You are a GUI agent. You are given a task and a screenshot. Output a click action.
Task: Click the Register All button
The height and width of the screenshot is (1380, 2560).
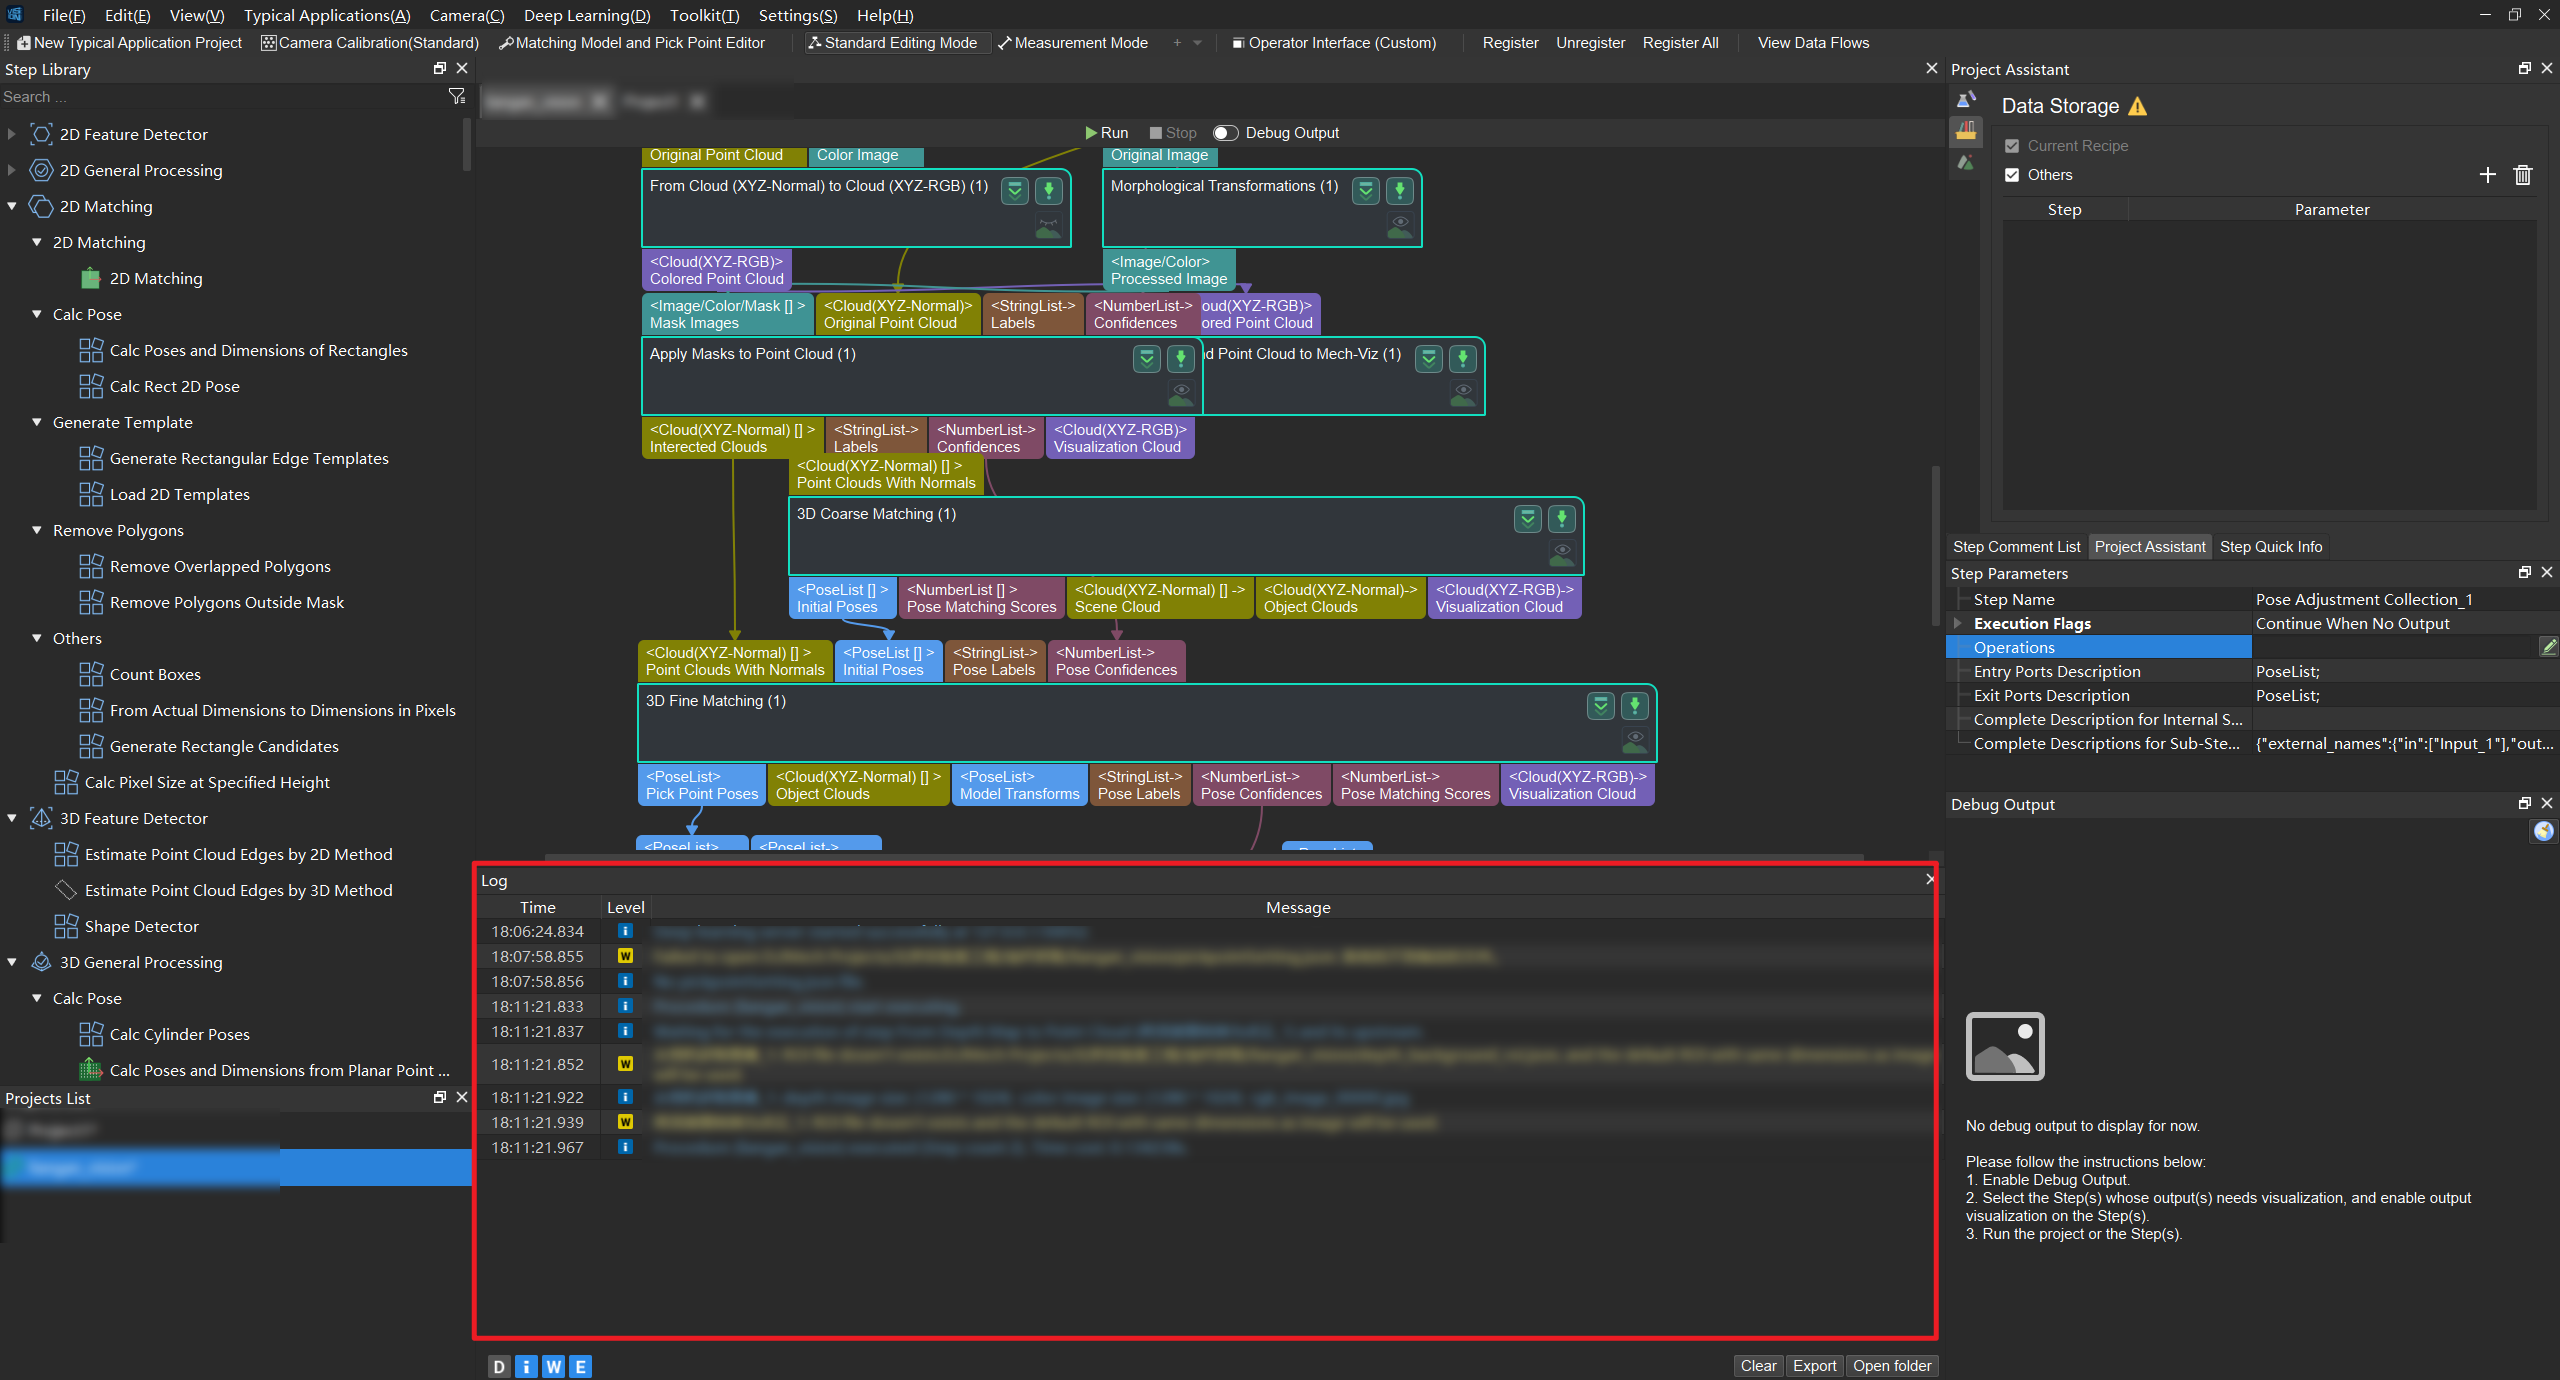[x=1680, y=43]
